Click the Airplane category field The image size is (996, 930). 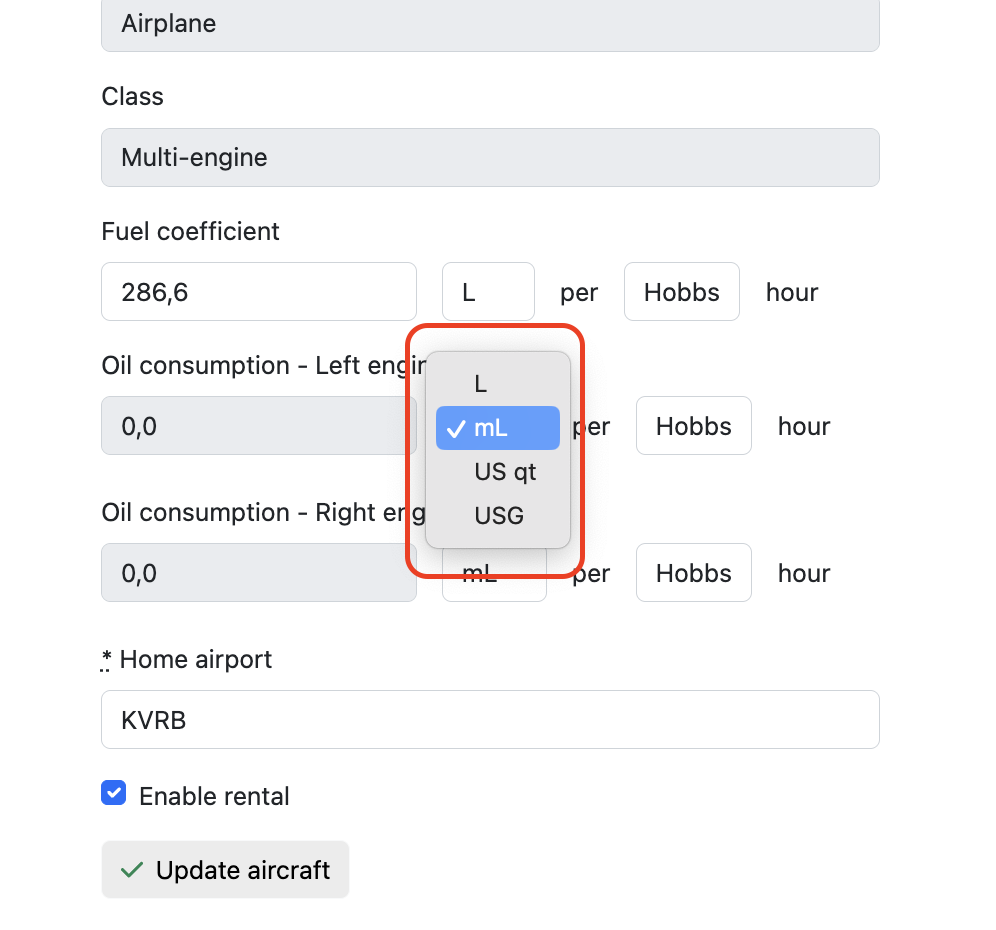(490, 24)
